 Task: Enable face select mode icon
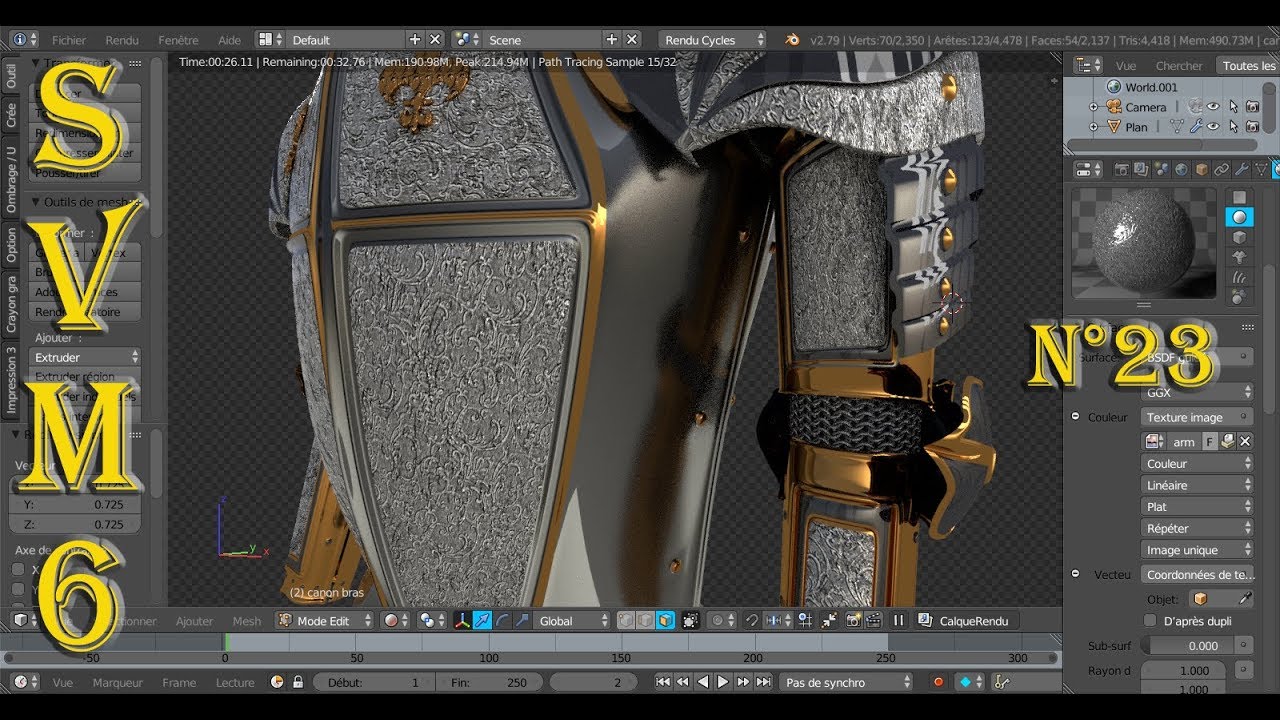[x=665, y=621]
